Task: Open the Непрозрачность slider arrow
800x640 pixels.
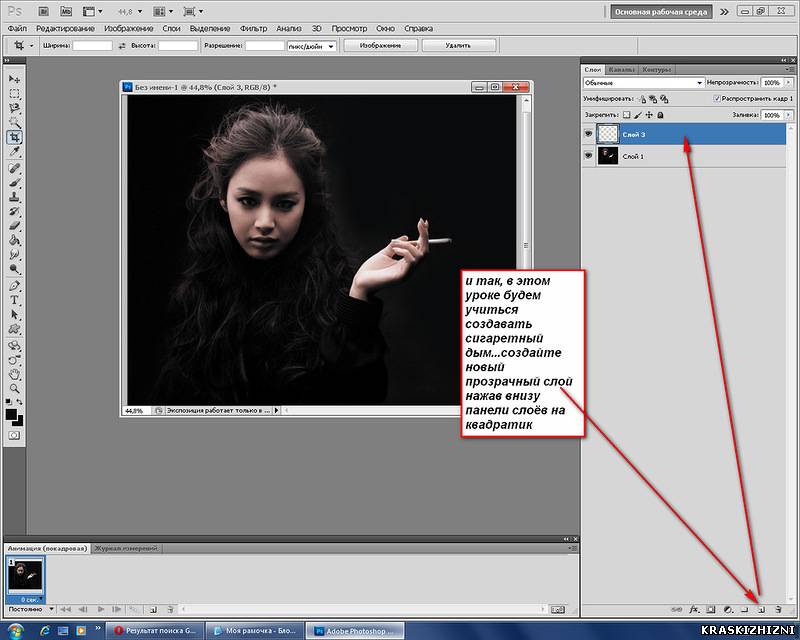Action: (x=788, y=82)
